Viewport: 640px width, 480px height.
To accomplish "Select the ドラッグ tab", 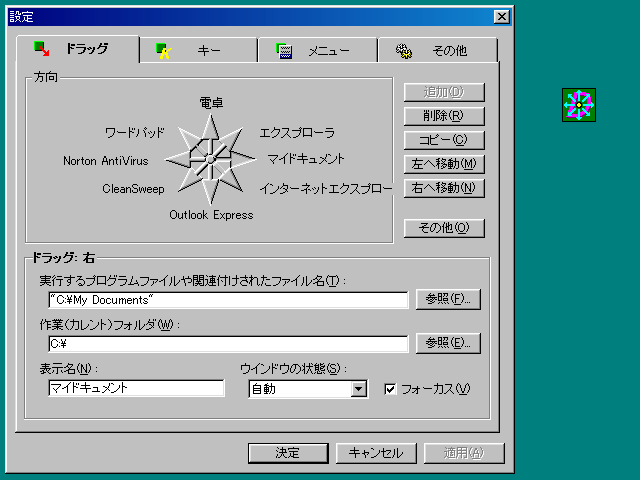I will [78, 49].
